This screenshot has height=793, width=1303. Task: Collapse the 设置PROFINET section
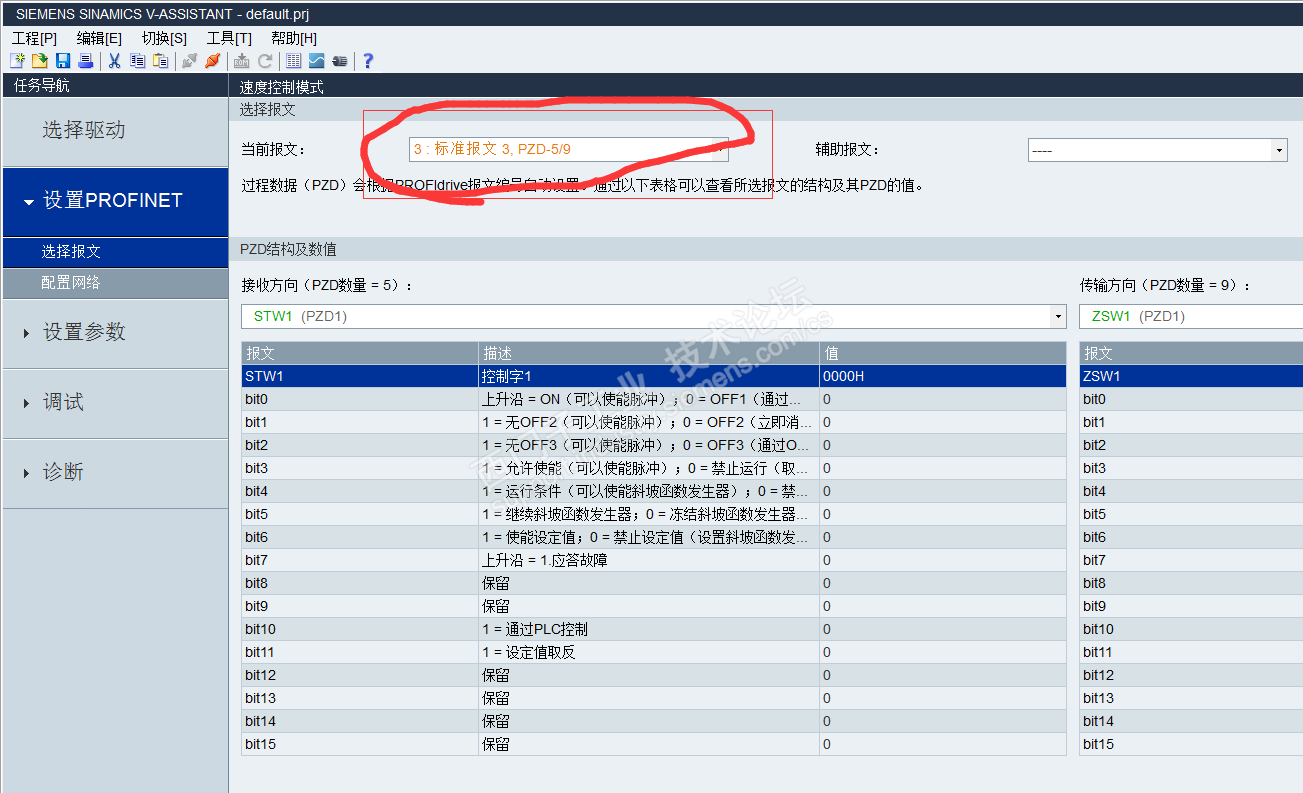tap(115, 201)
